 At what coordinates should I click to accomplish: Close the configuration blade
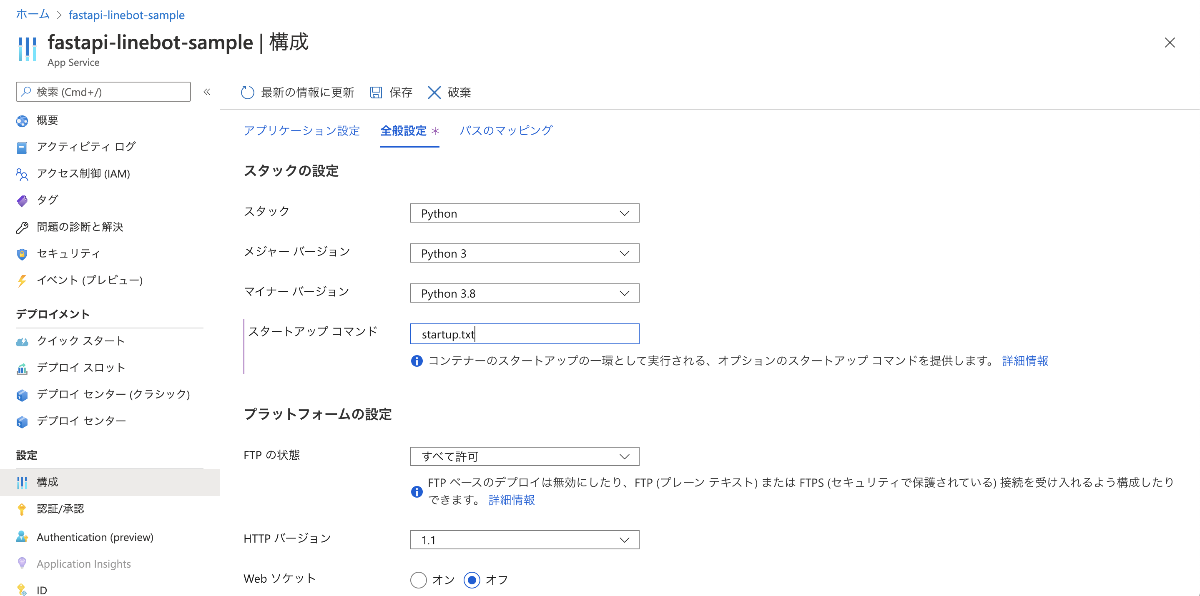point(1170,42)
